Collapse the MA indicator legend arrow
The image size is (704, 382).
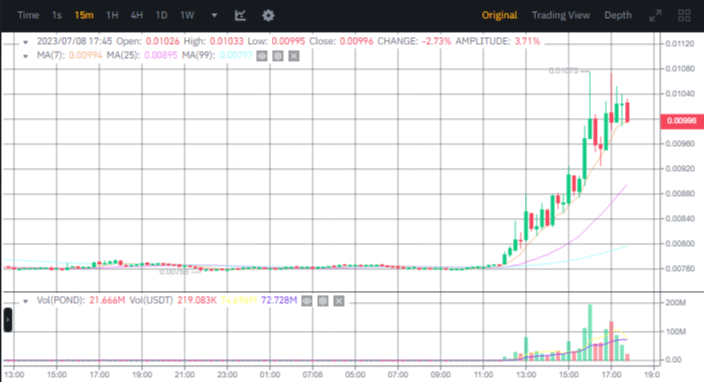point(26,56)
